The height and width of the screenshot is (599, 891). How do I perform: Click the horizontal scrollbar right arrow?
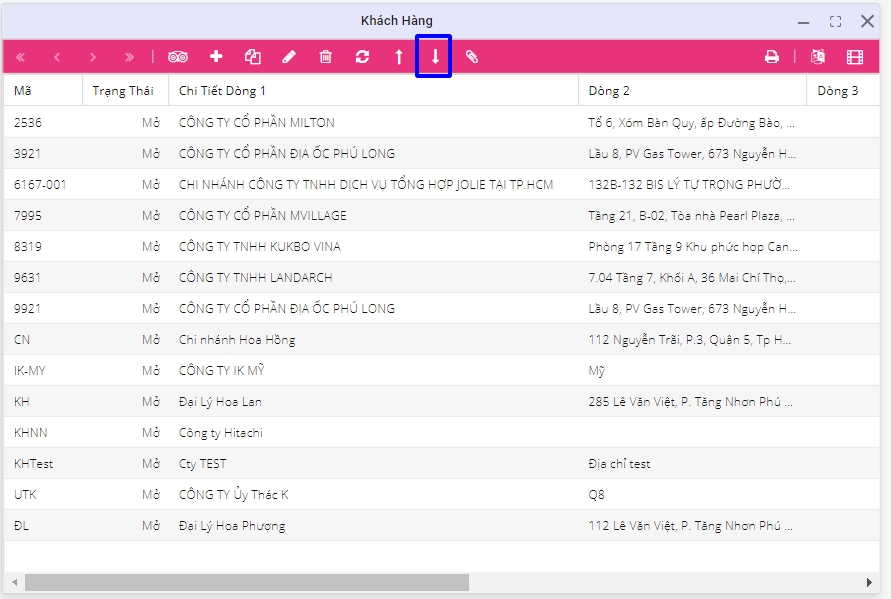pos(869,582)
